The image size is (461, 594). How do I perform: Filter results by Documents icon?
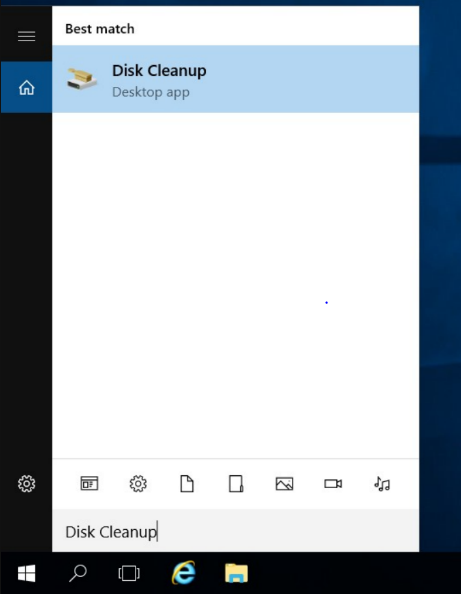coord(187,484)
